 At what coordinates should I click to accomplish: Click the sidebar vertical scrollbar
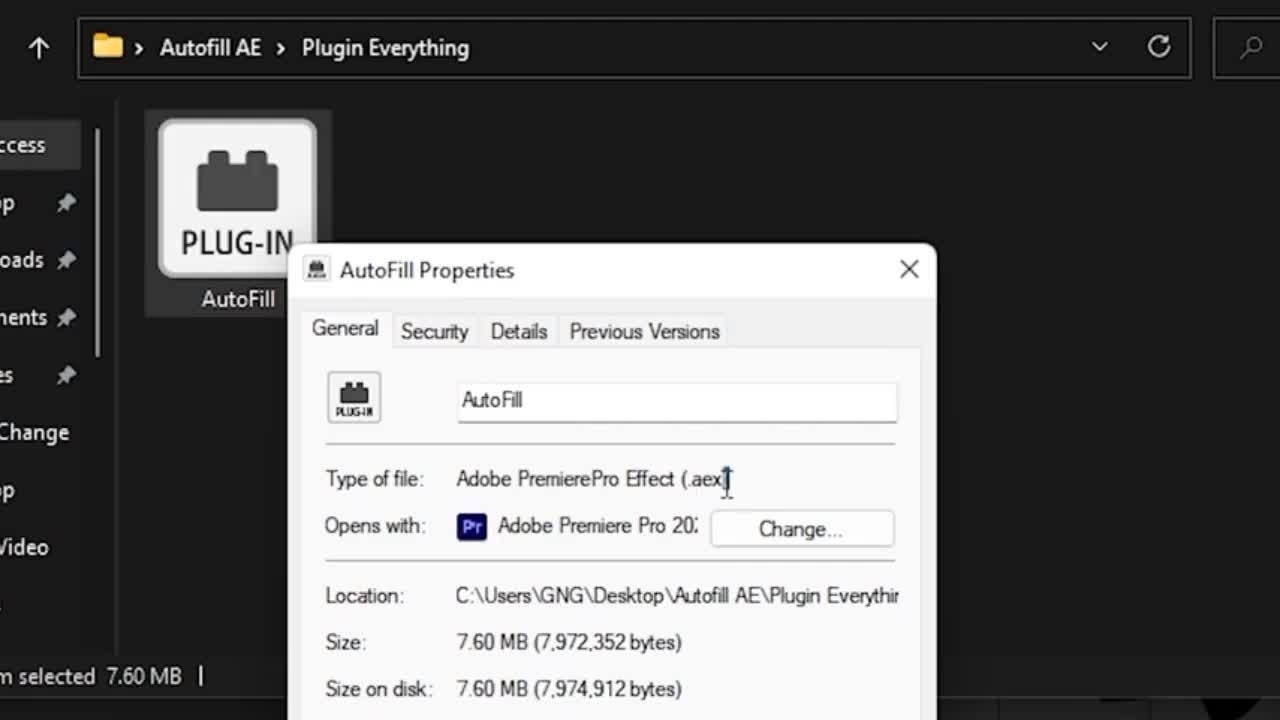click(97, 240)
